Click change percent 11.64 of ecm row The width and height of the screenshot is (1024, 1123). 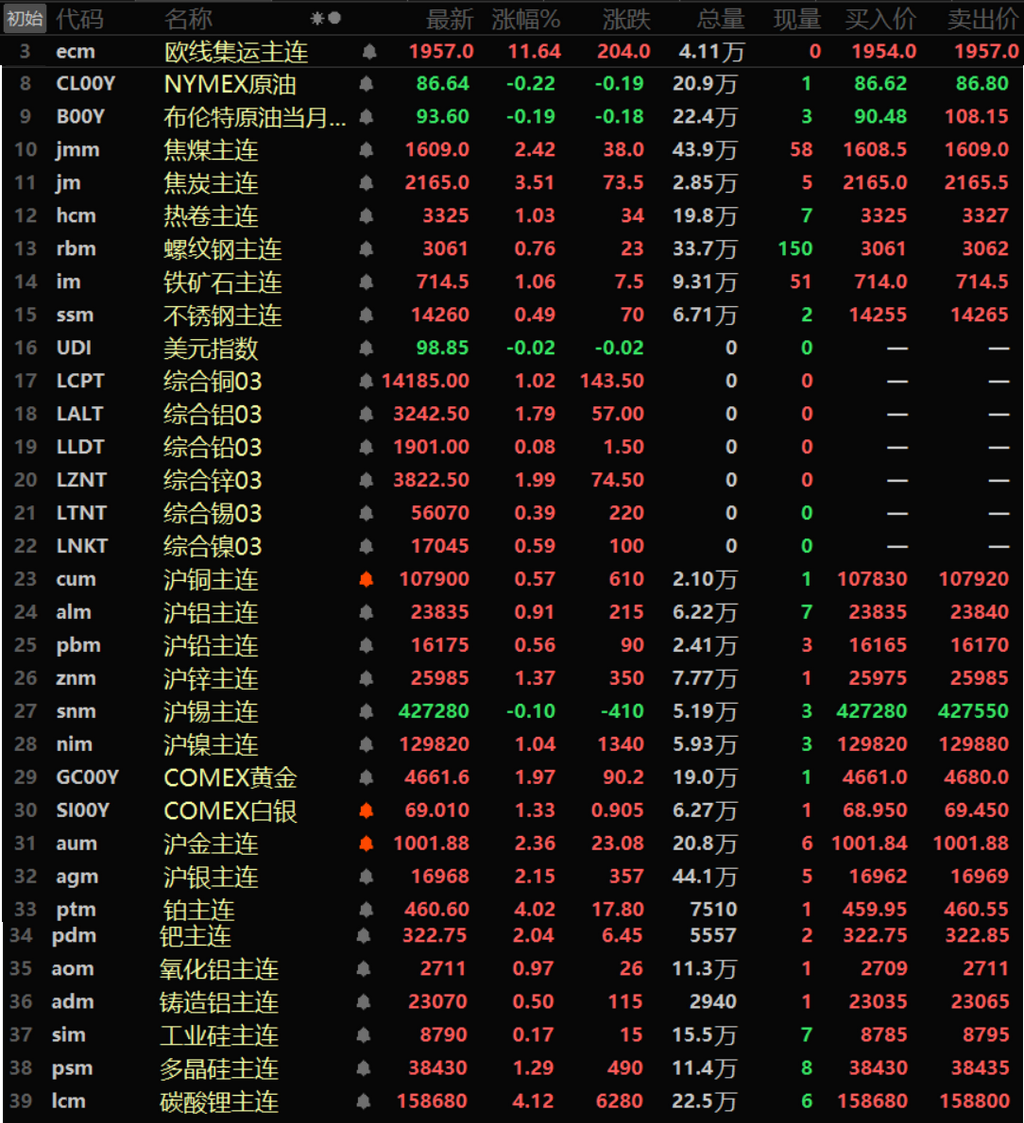[x=534, y=52]
